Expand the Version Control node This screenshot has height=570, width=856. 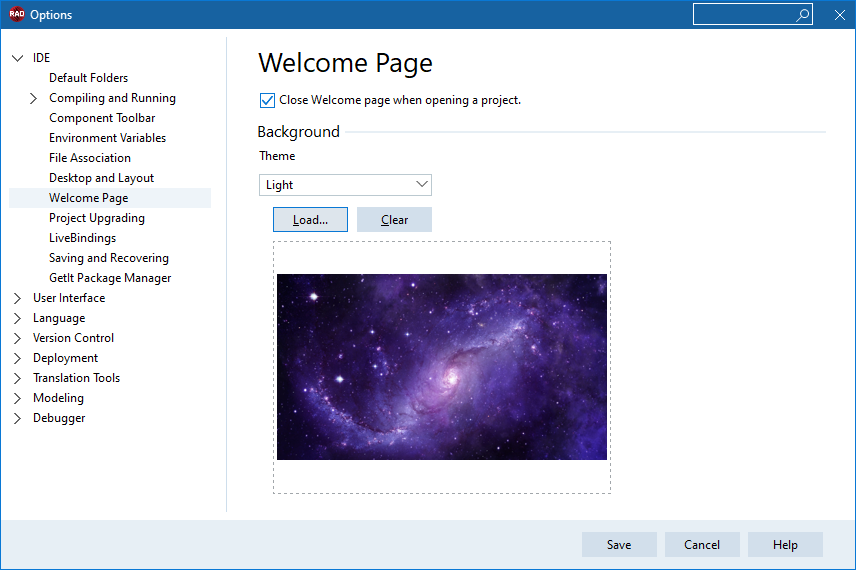tap(17, 338)
